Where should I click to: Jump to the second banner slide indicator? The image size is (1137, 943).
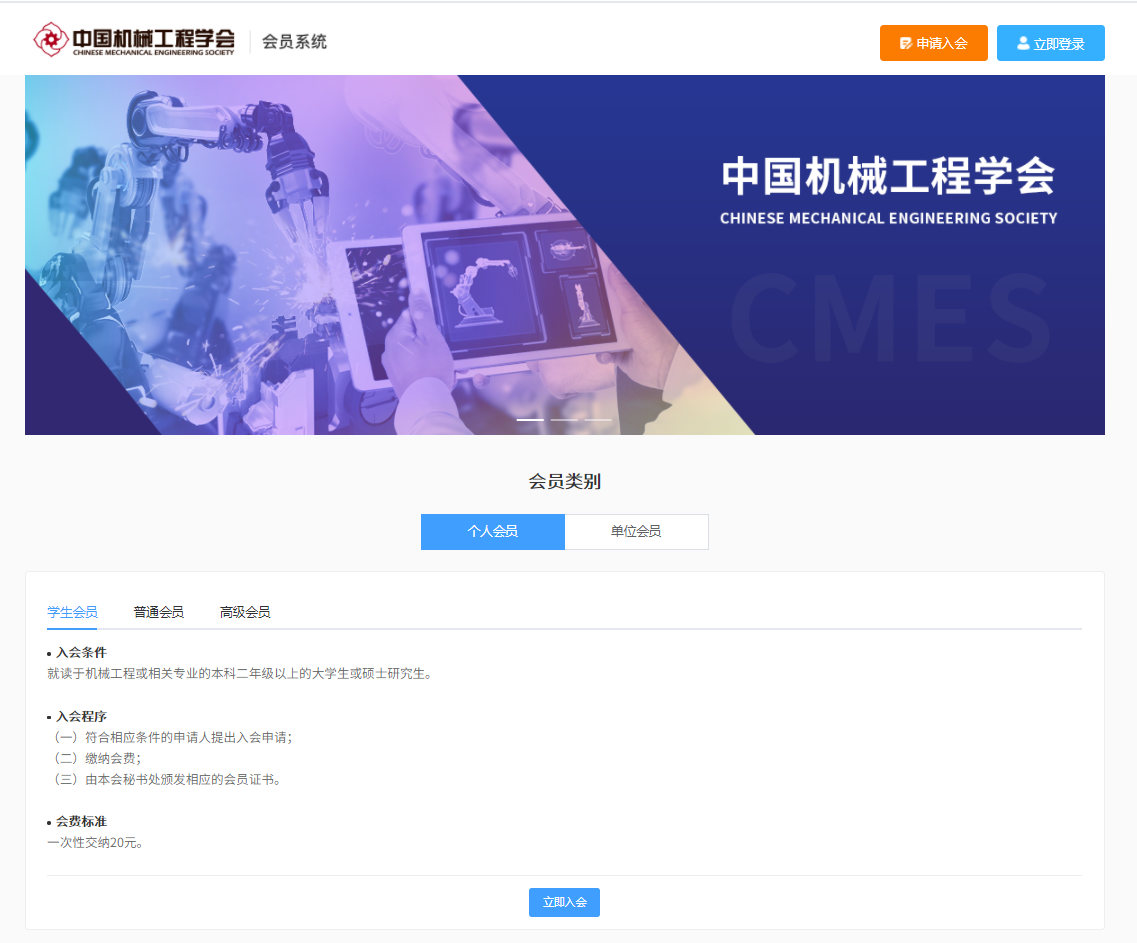(x=564, y=420)
